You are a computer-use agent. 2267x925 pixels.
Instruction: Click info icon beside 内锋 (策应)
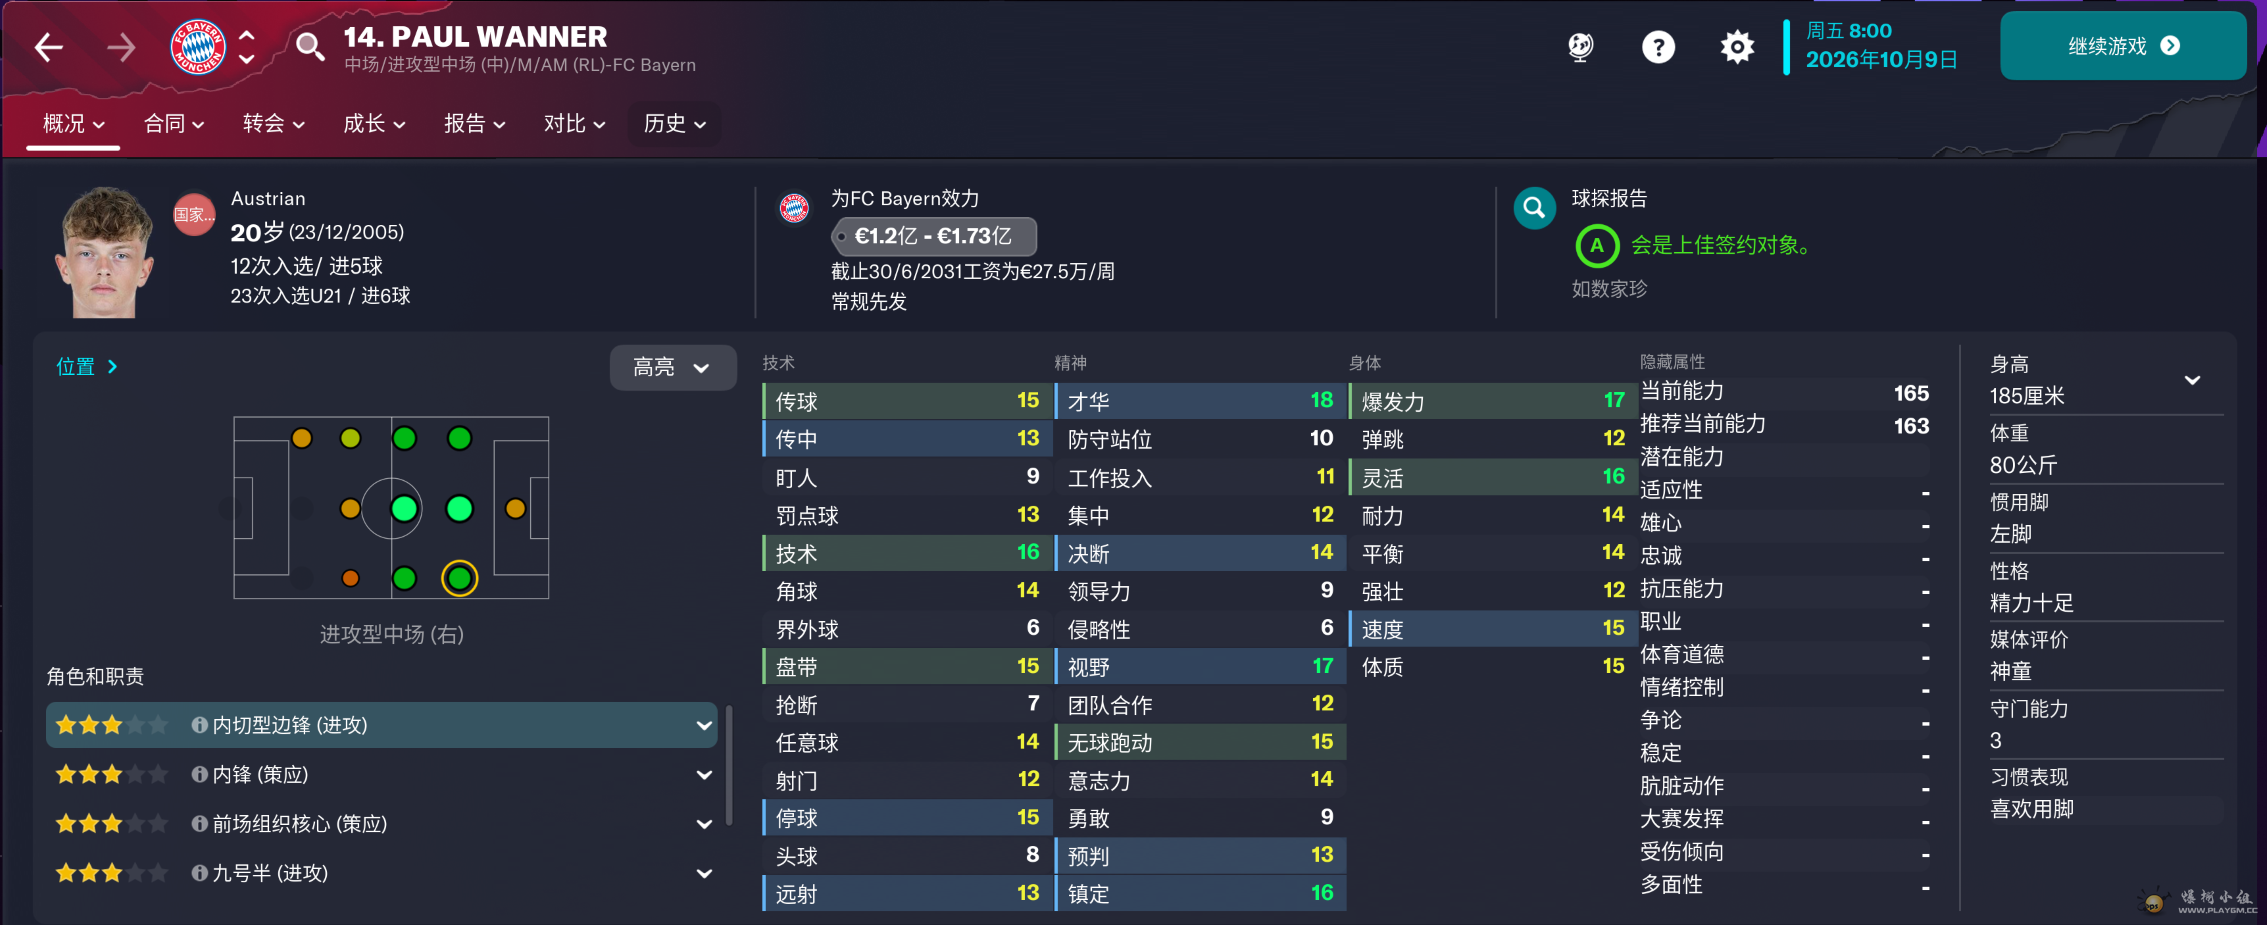coord(200,775)
